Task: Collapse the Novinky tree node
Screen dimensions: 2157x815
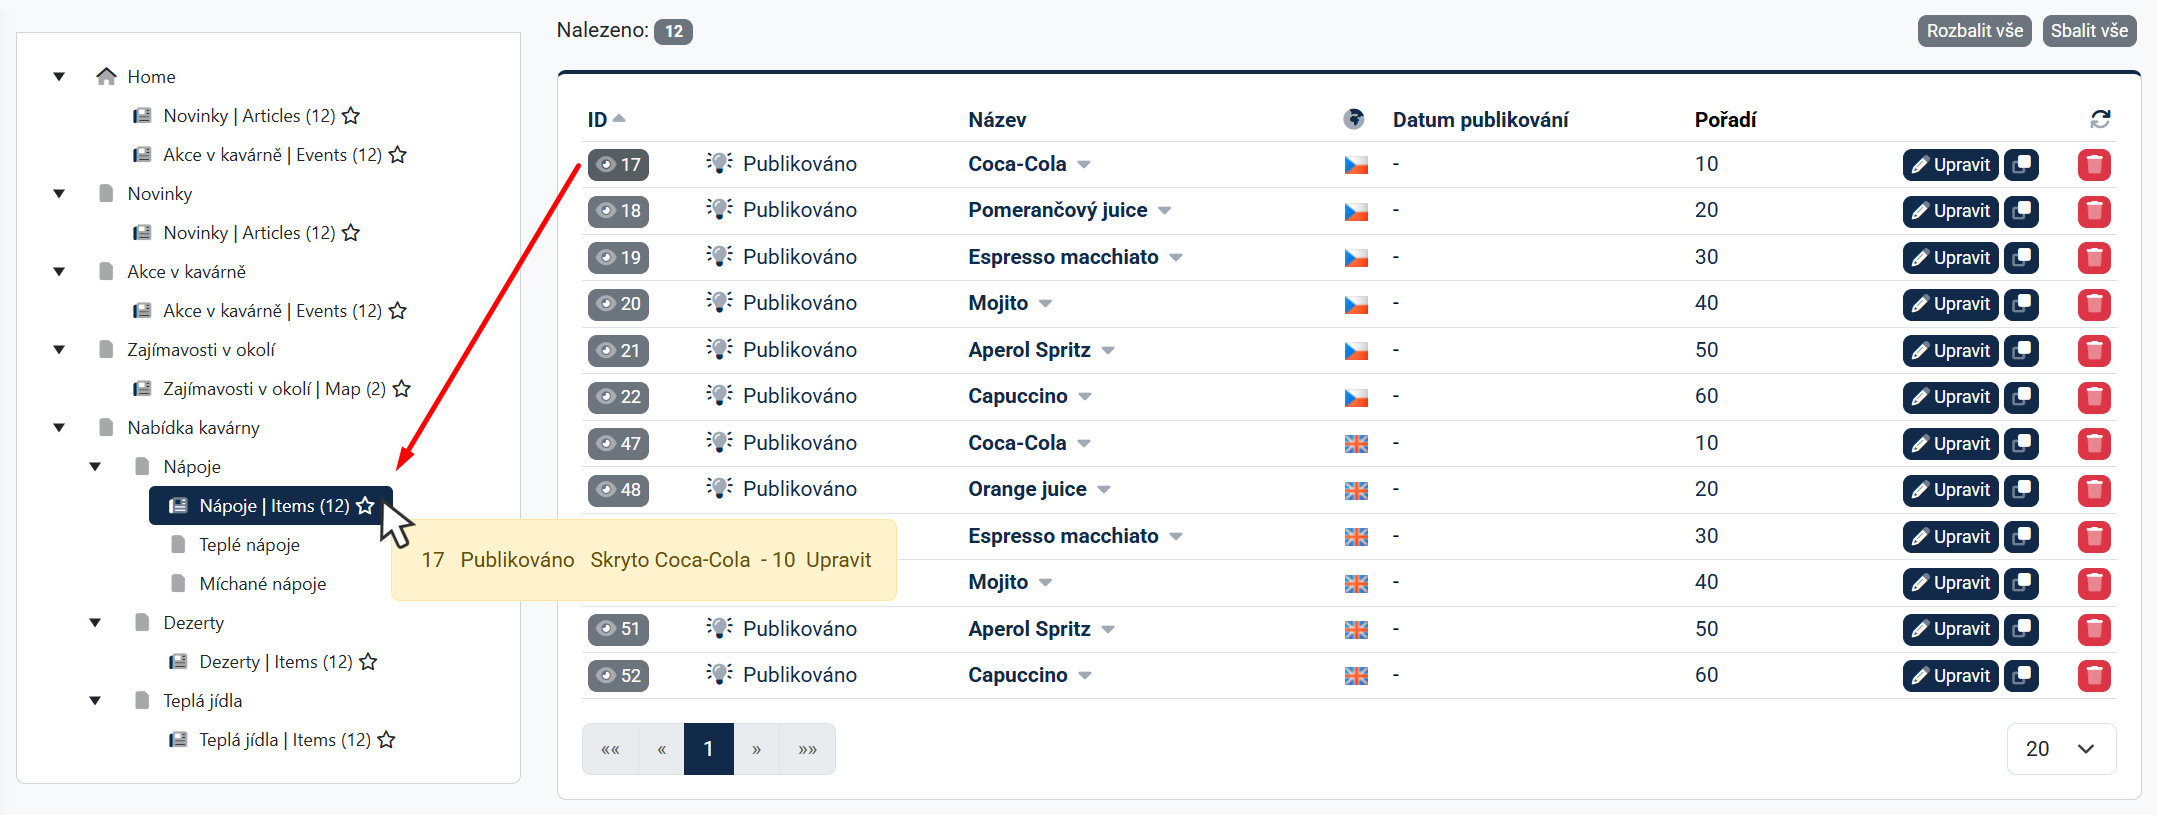Action: point(59,194)
